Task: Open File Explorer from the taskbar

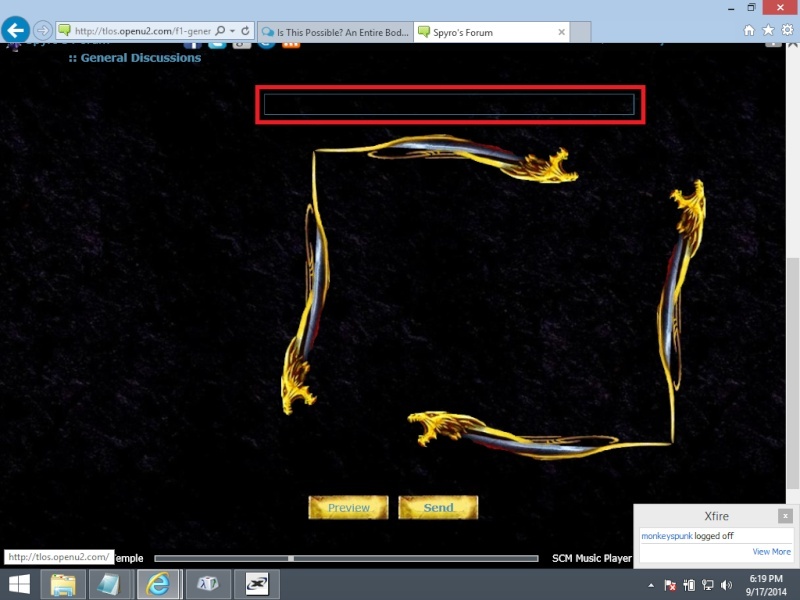Action: click(x=63, y=584)
